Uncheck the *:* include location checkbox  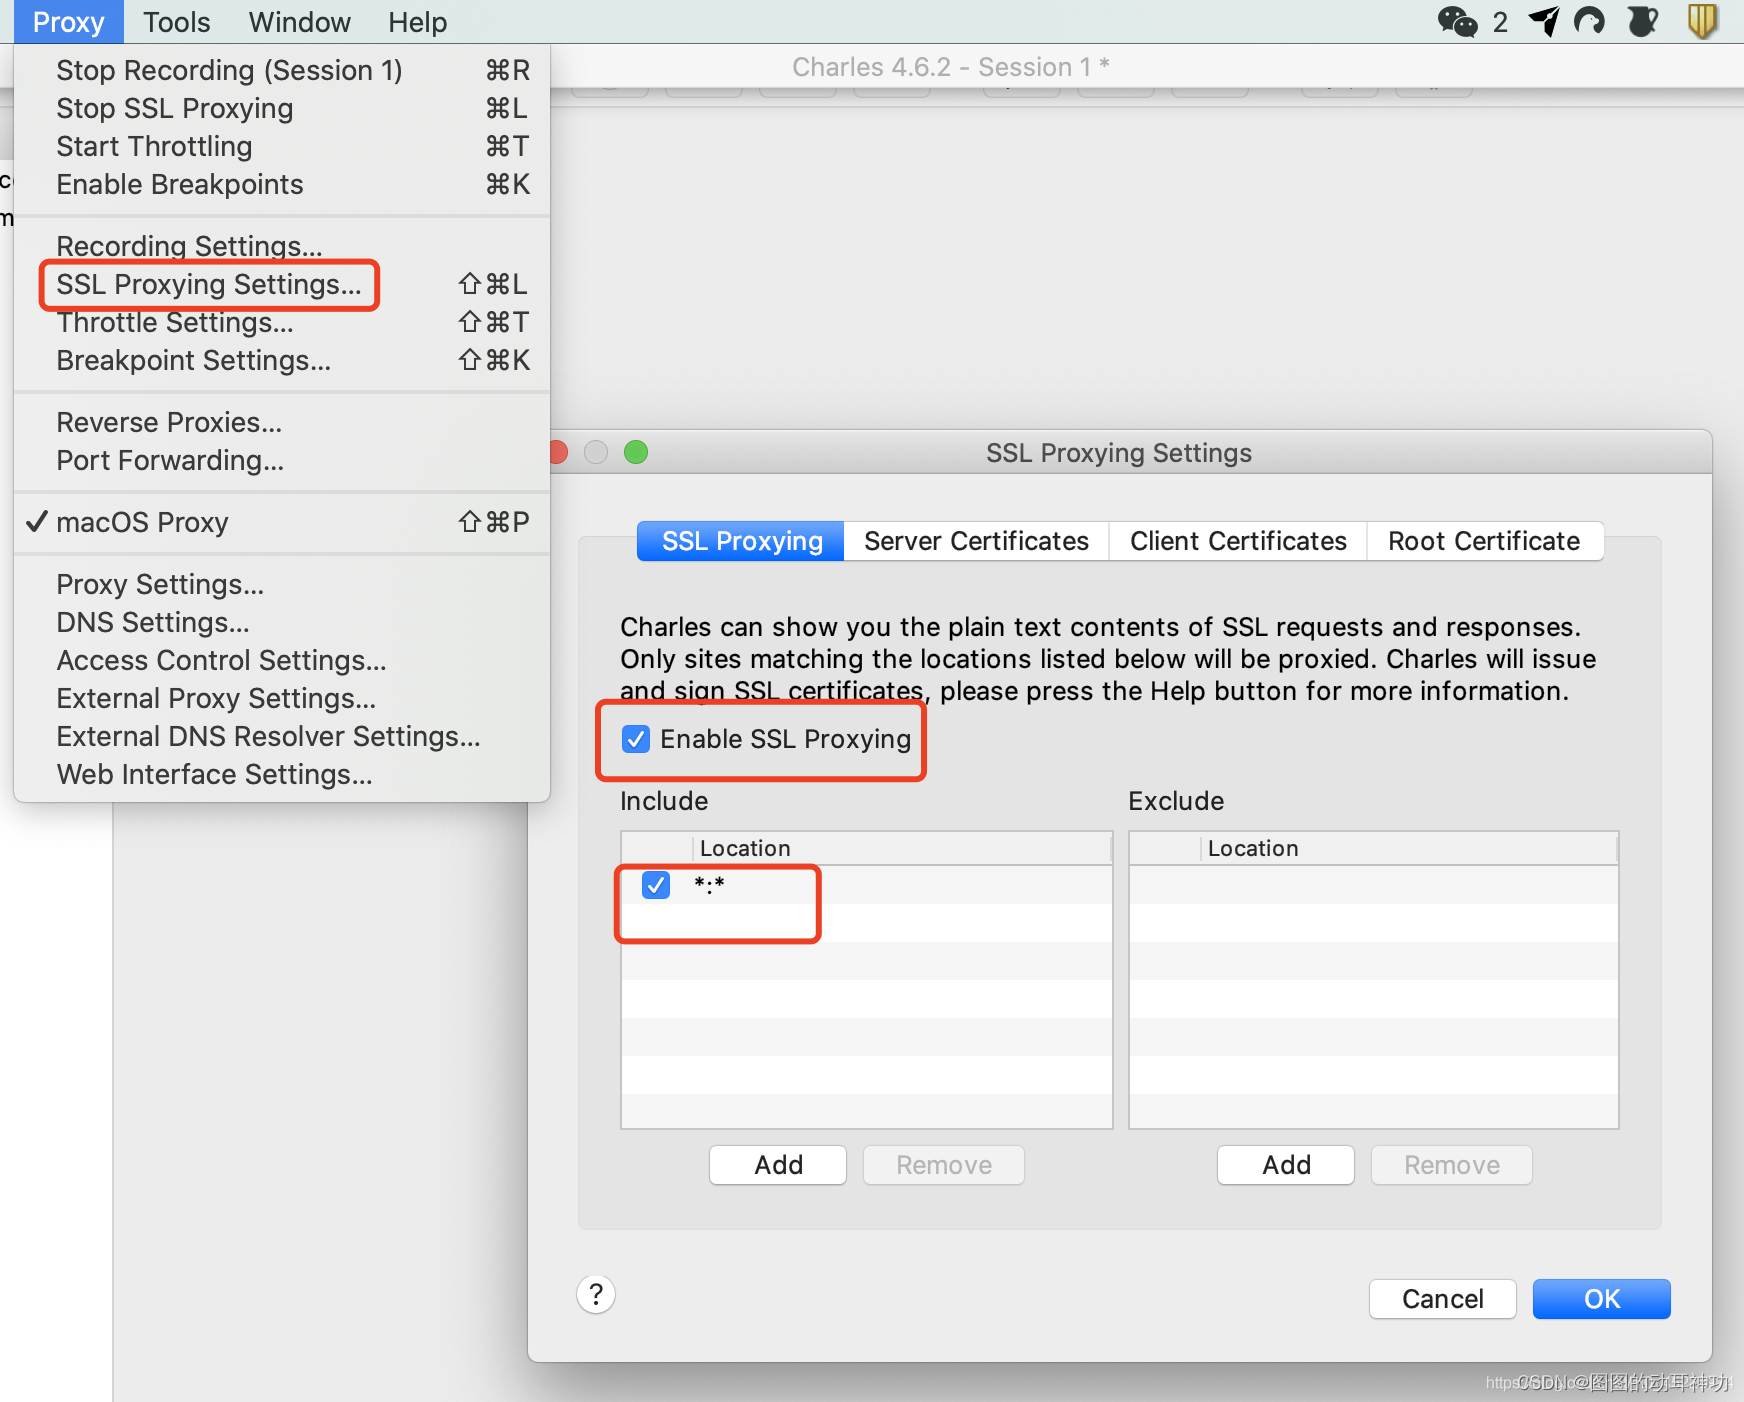[656, 885]
